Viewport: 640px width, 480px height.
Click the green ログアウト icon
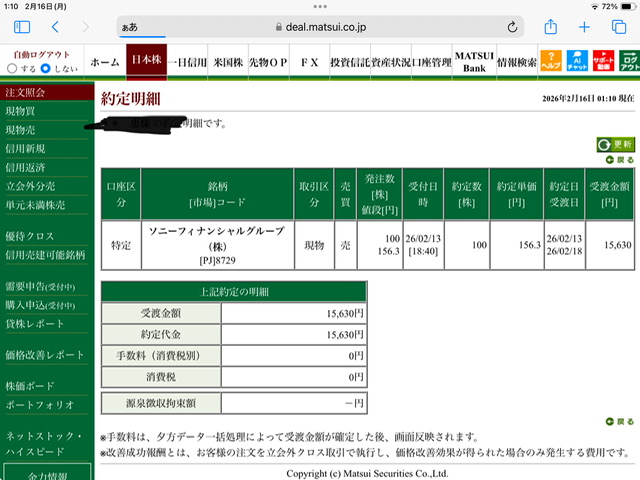629,60
